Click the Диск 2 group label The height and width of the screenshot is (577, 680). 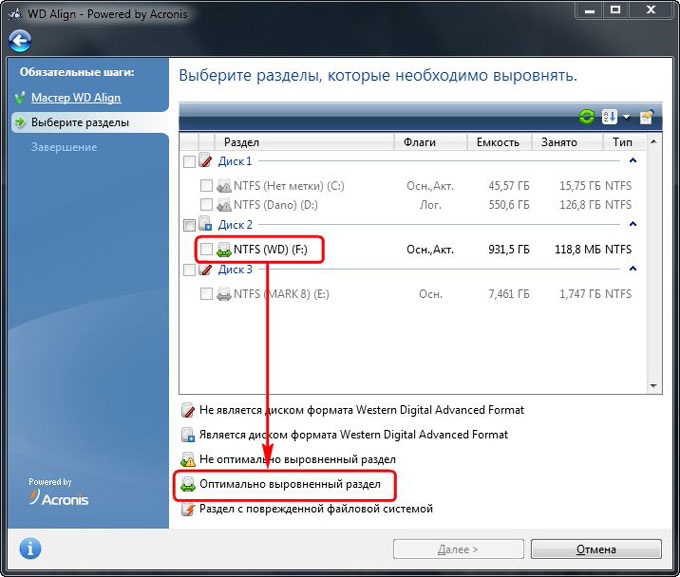click(x=235, y=225)
